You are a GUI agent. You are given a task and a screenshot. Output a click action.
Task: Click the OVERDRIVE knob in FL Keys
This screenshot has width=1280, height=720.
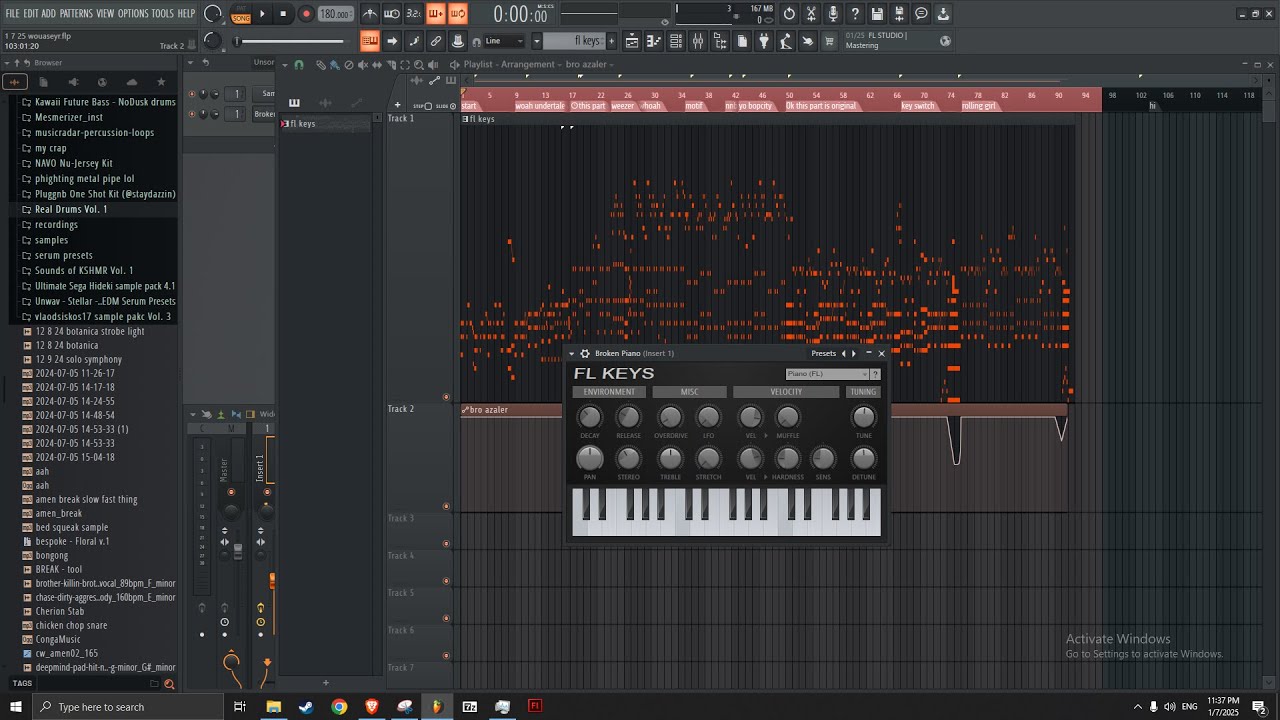(670, 417)
